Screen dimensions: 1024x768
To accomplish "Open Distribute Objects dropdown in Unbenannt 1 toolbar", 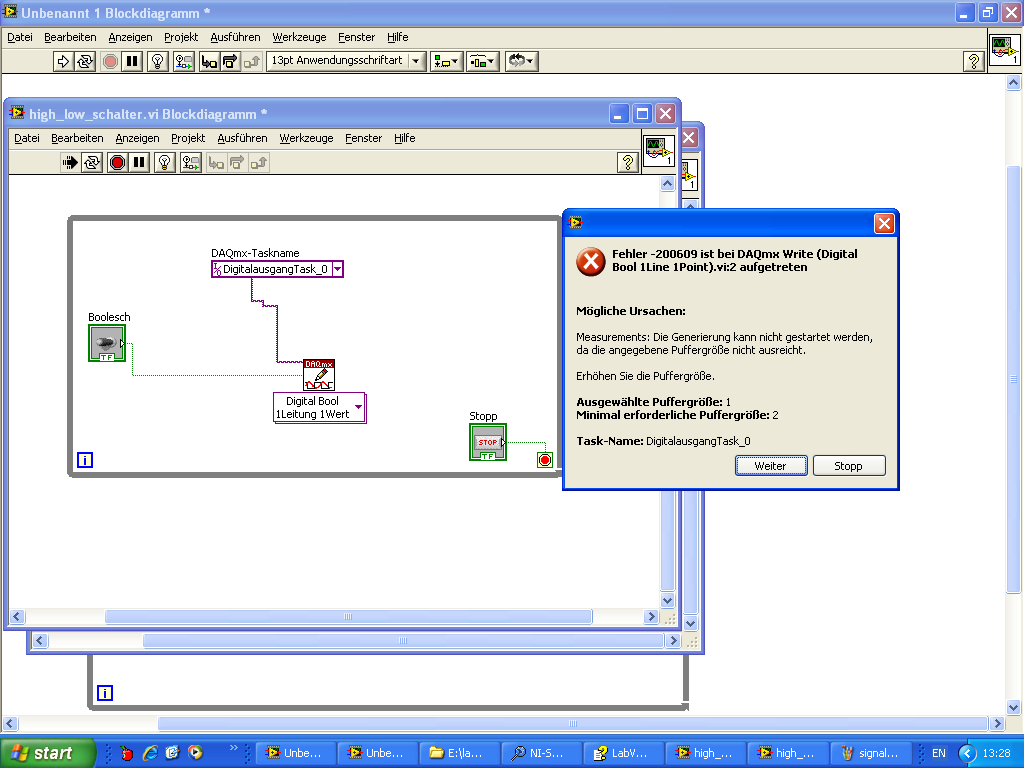I will [x=483, y=61].
